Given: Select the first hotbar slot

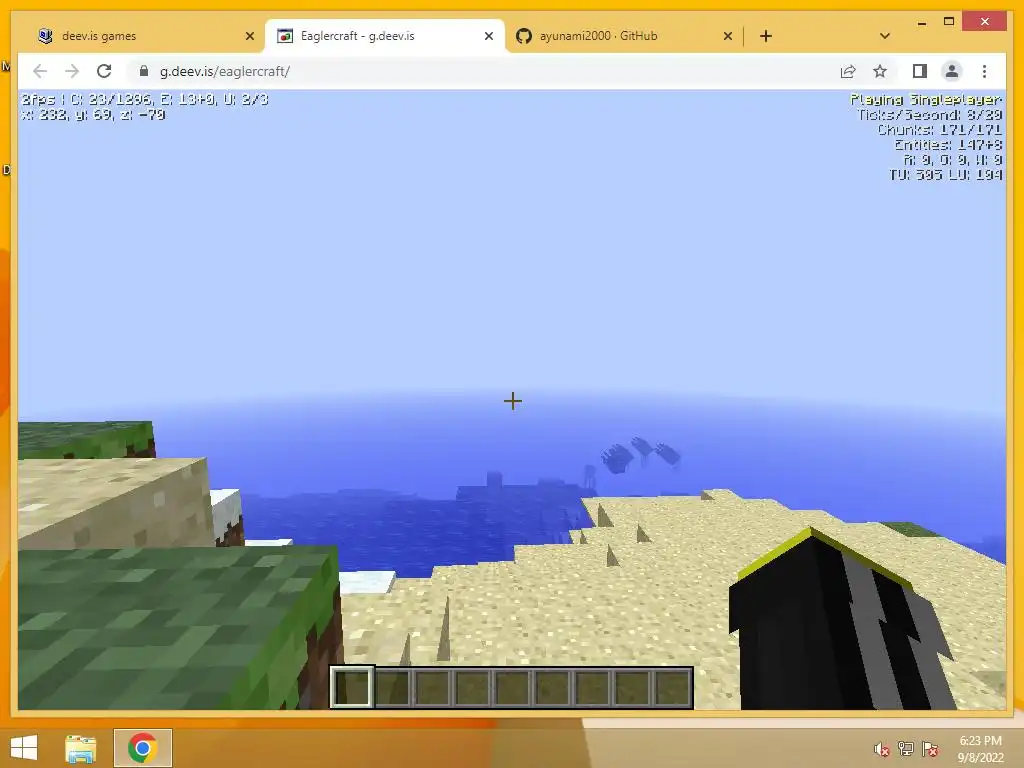Looking at the screenshot, I should tap(352, 687).
